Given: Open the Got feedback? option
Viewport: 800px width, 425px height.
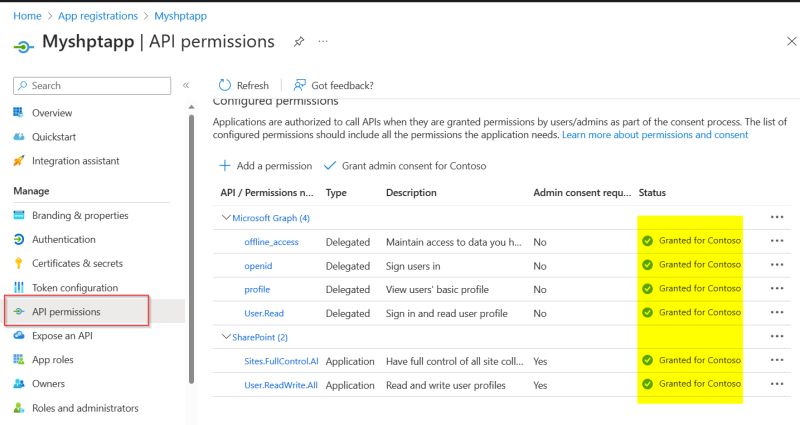Looking at the screenshot, I should [333, 85].
